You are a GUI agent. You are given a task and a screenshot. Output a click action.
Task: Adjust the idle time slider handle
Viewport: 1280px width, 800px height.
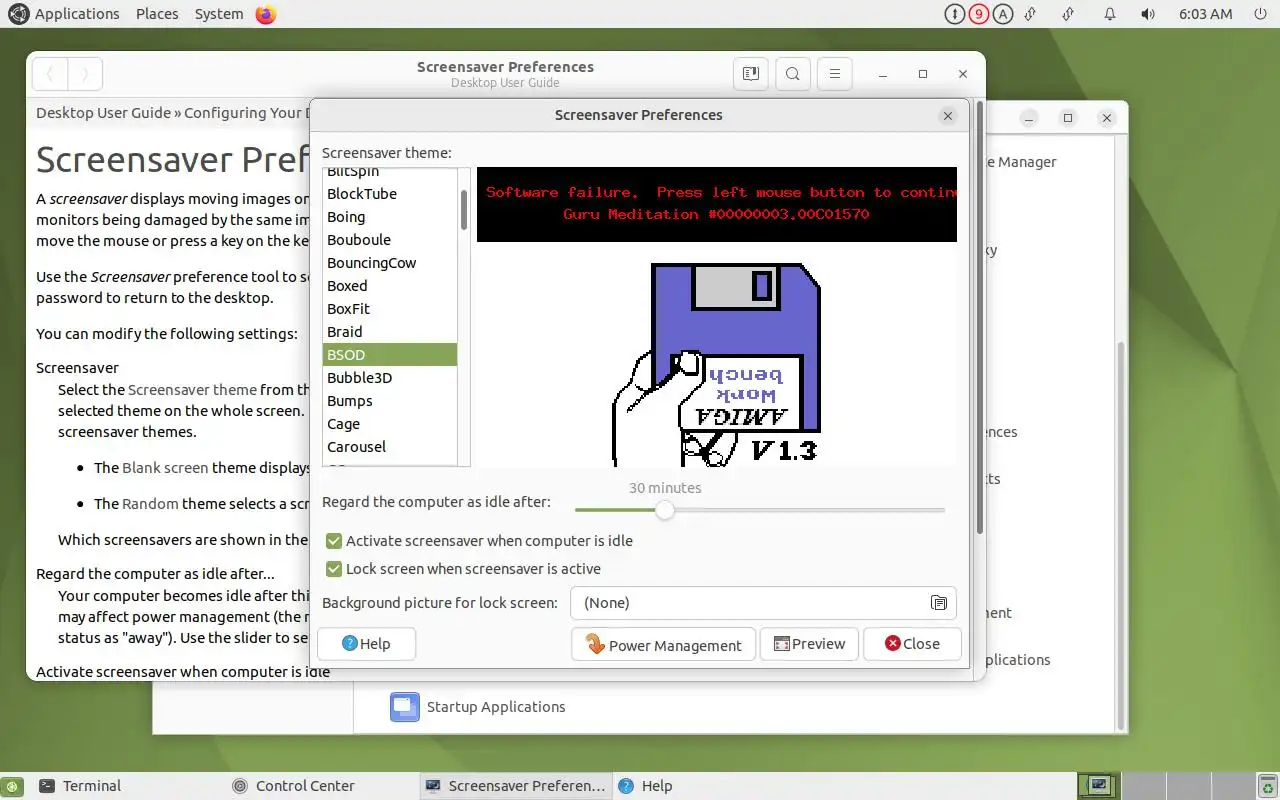[x=665, y=510]
